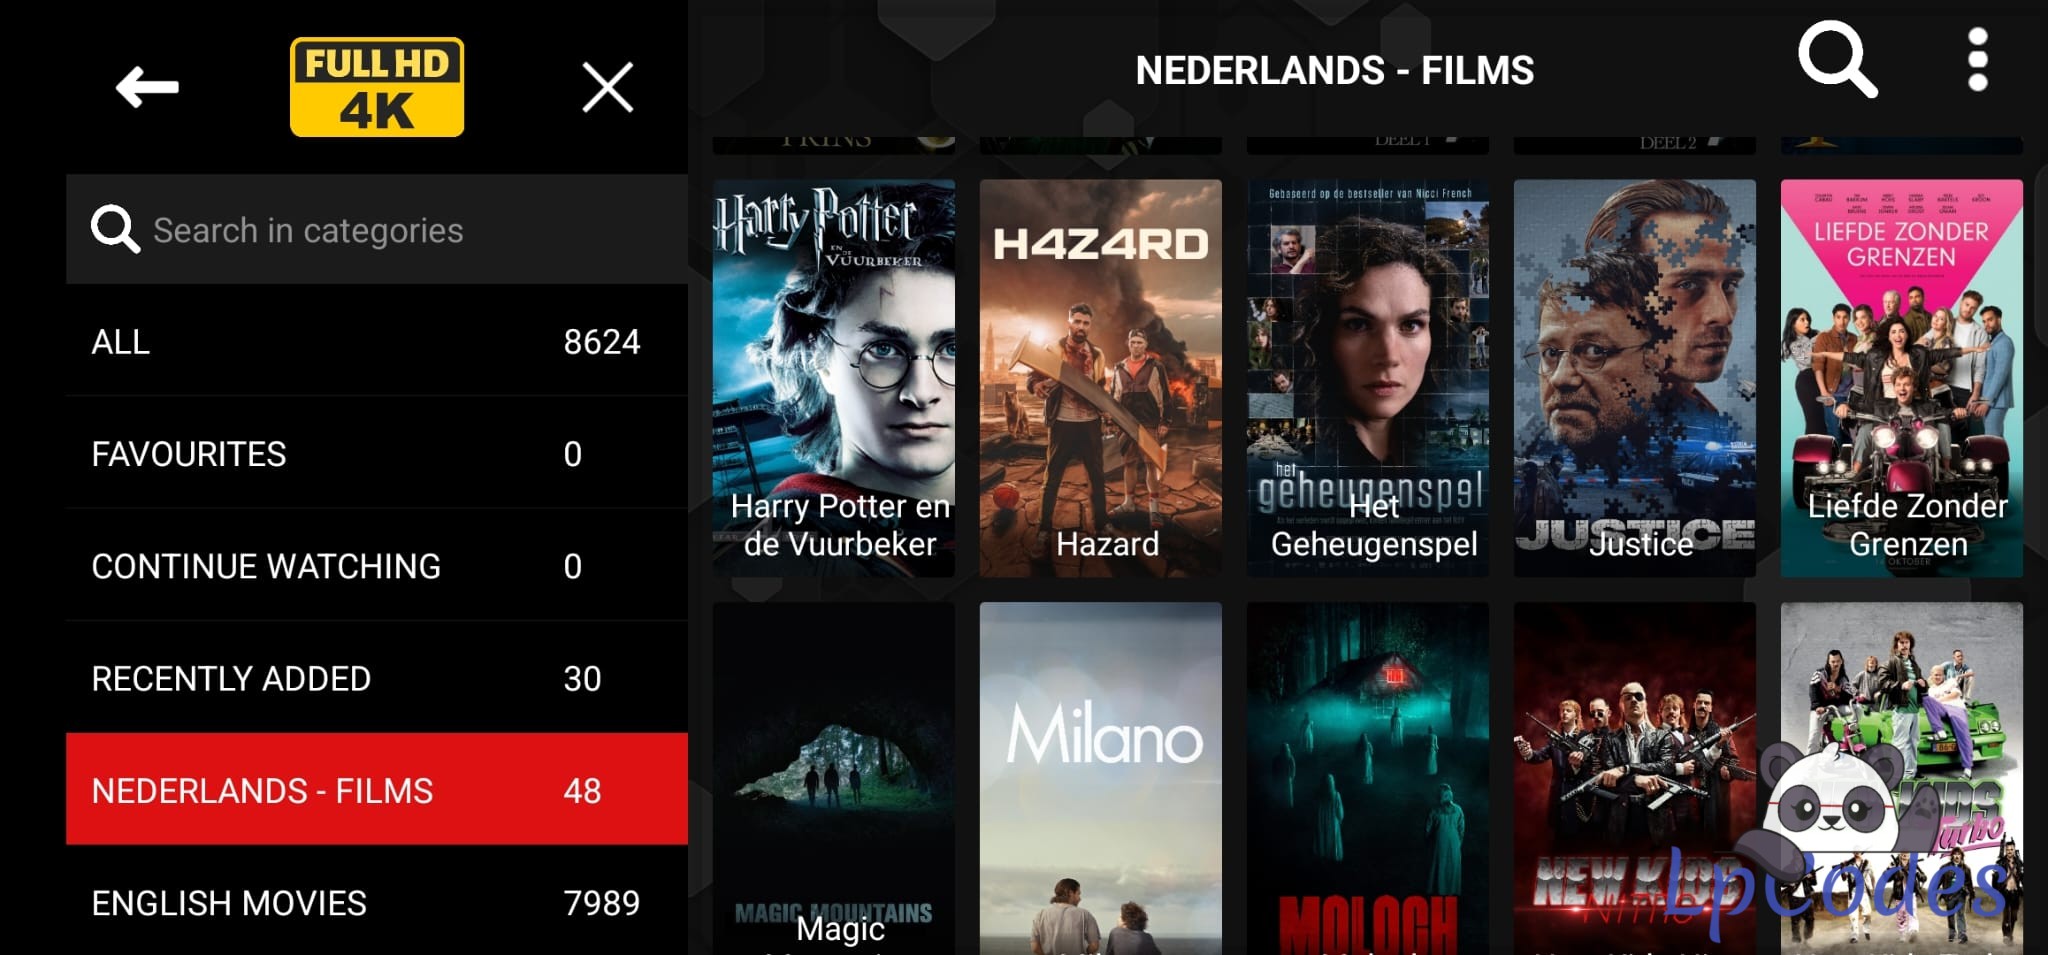This screenshot has width=2048, height=955.
Task: Open the Hazard movie poster
Action: click(1101, 378)
